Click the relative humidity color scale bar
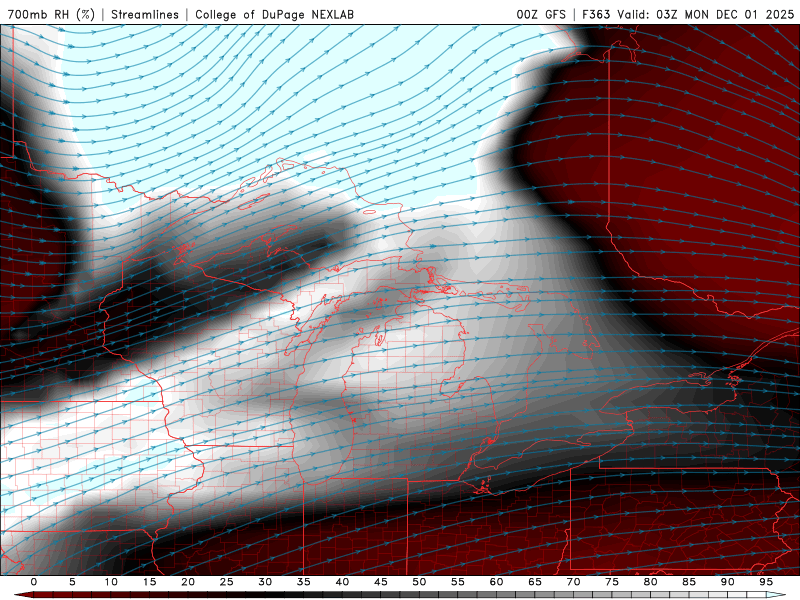 pyautogui.click(x=400, y=595)
